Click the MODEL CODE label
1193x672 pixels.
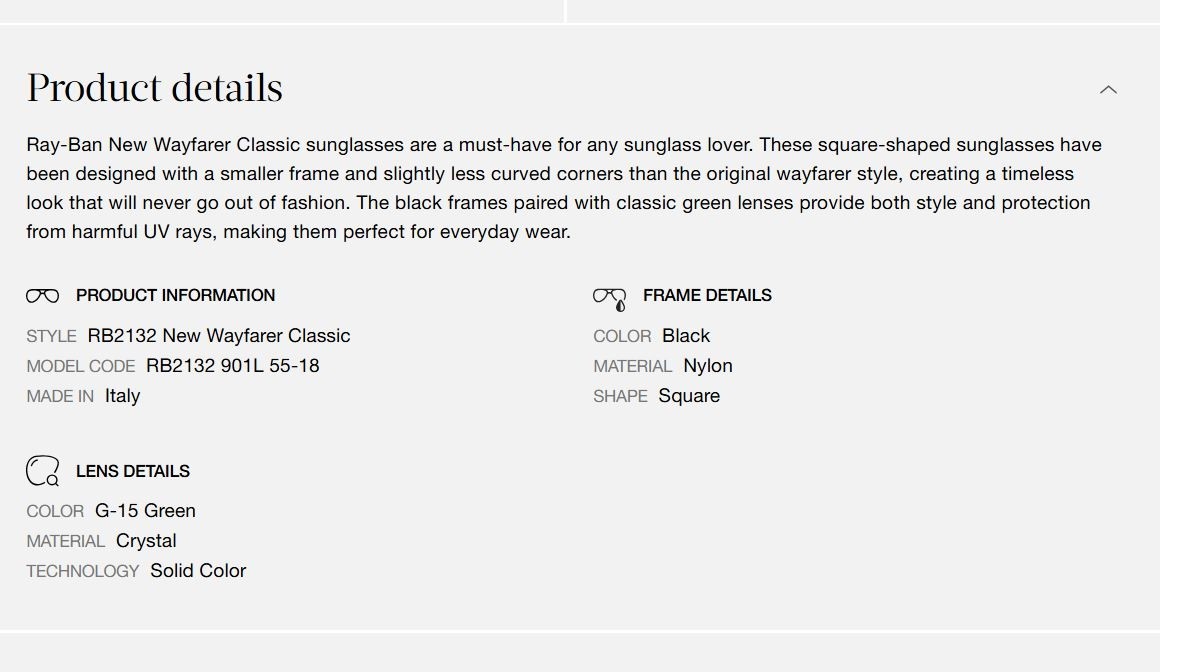81,366
